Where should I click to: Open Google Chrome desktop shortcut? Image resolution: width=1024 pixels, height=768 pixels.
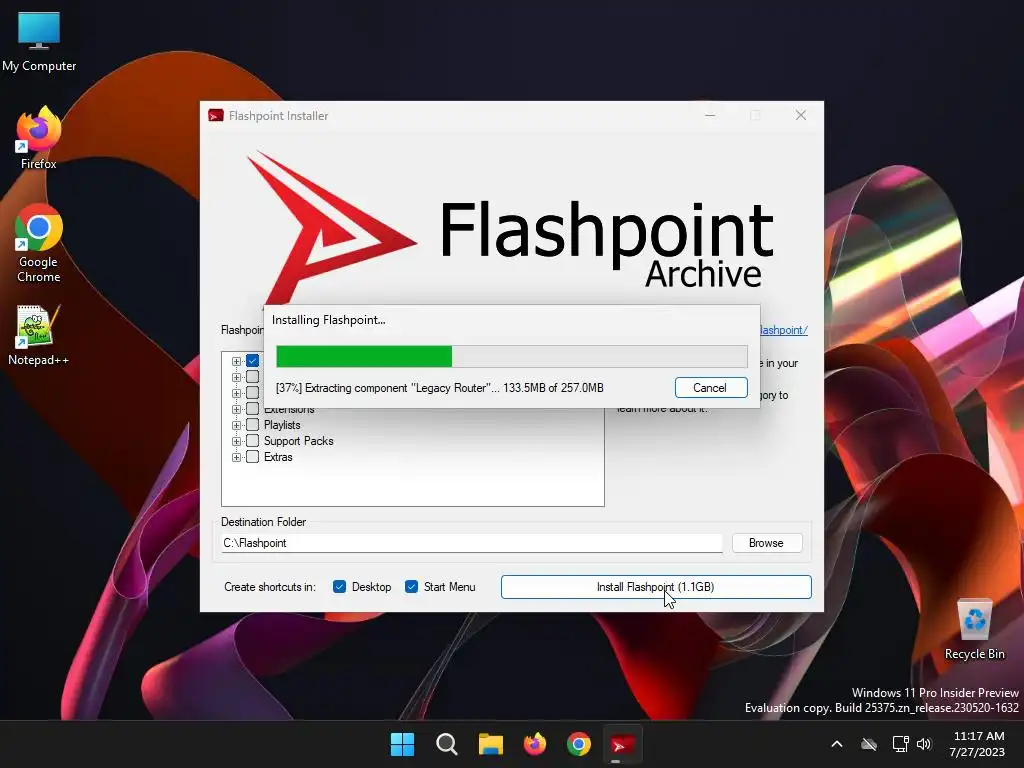[x=39, y=243]
